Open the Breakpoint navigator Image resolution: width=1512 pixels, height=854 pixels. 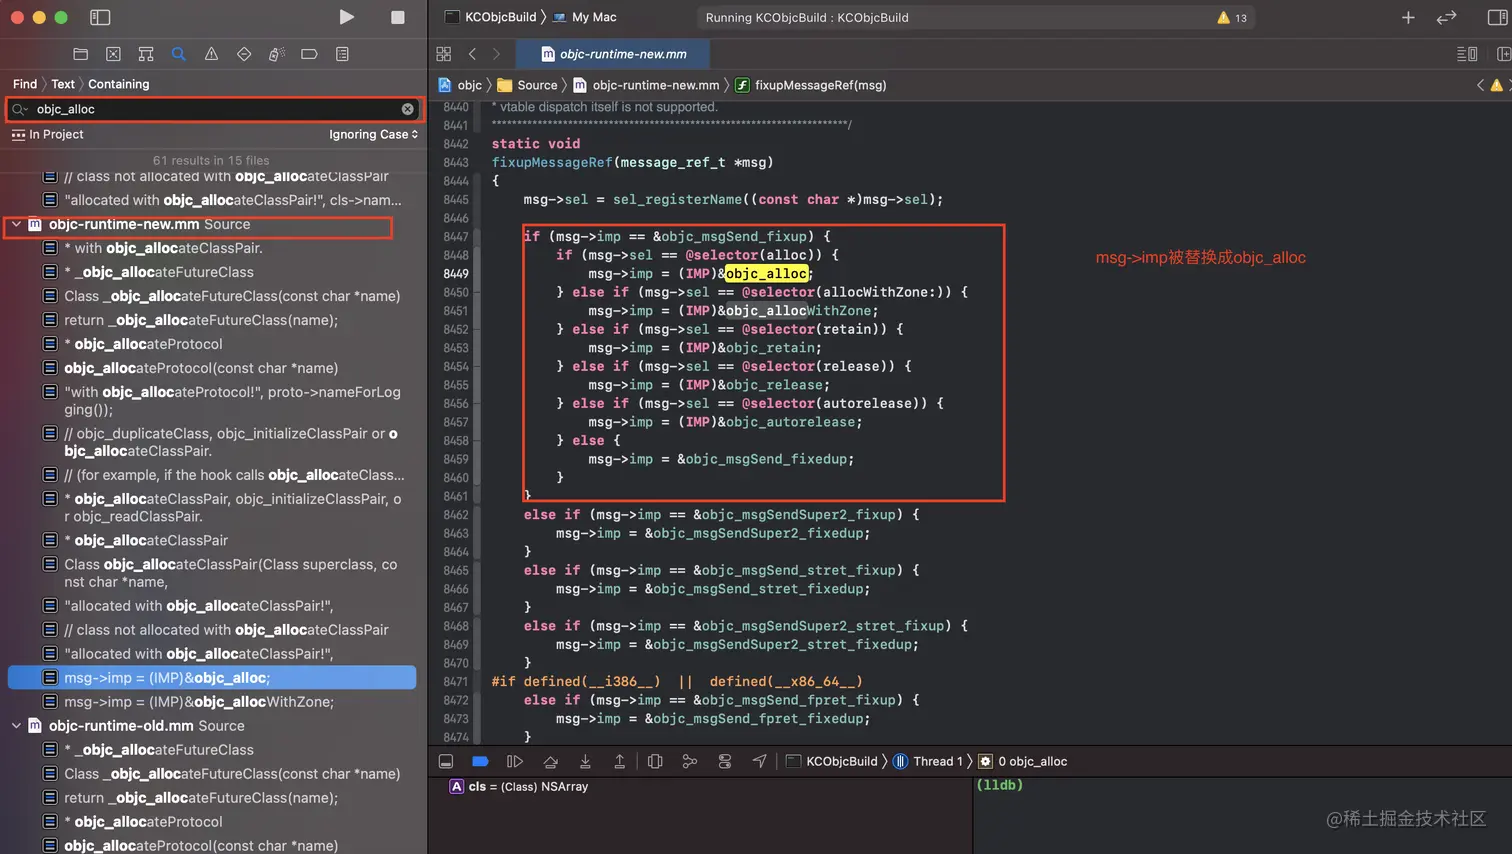pos(309,54)
